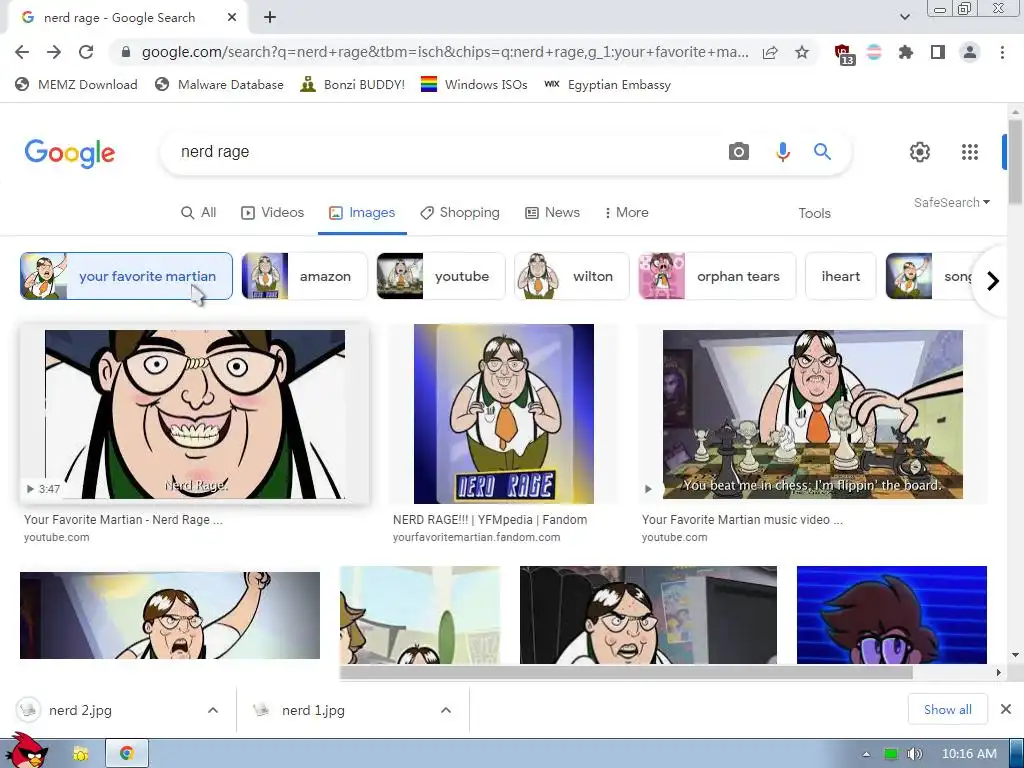Bookmark this page with the star icon

point(802,52)
